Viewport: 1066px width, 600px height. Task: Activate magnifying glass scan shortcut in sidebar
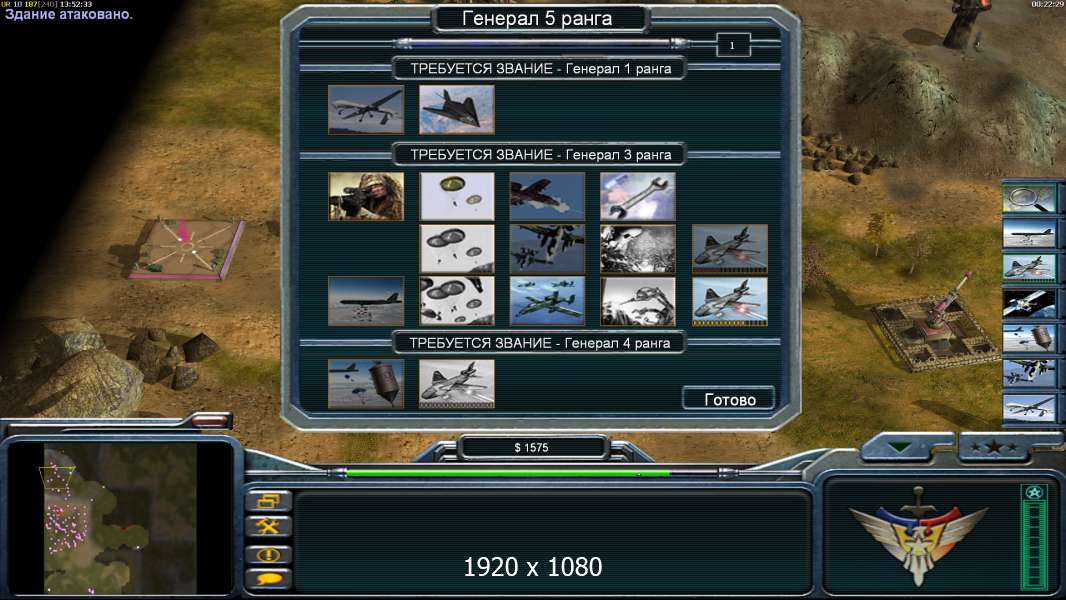coord(1029,199)
